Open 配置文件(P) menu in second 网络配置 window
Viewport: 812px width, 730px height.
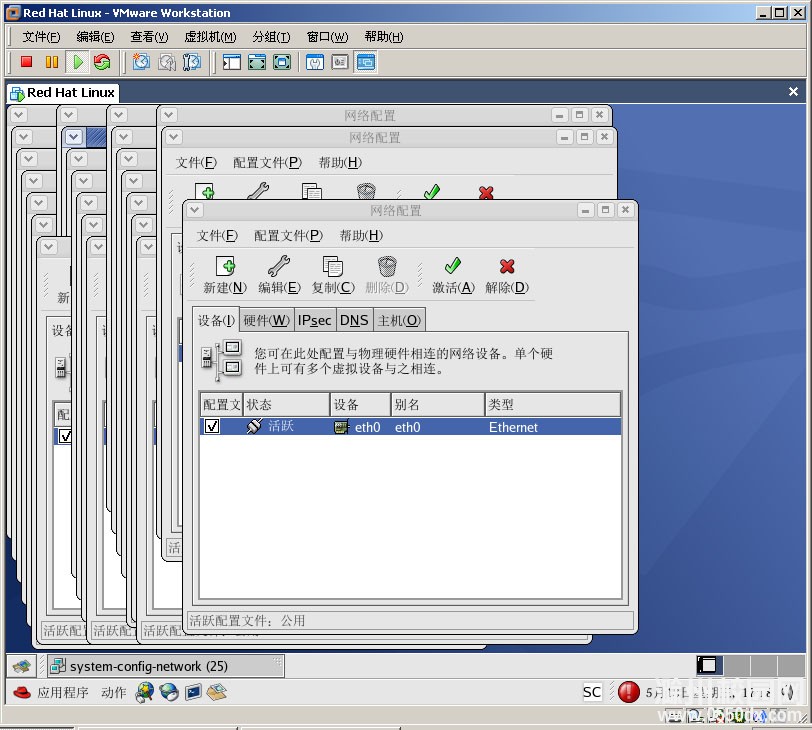coord(267,163)
